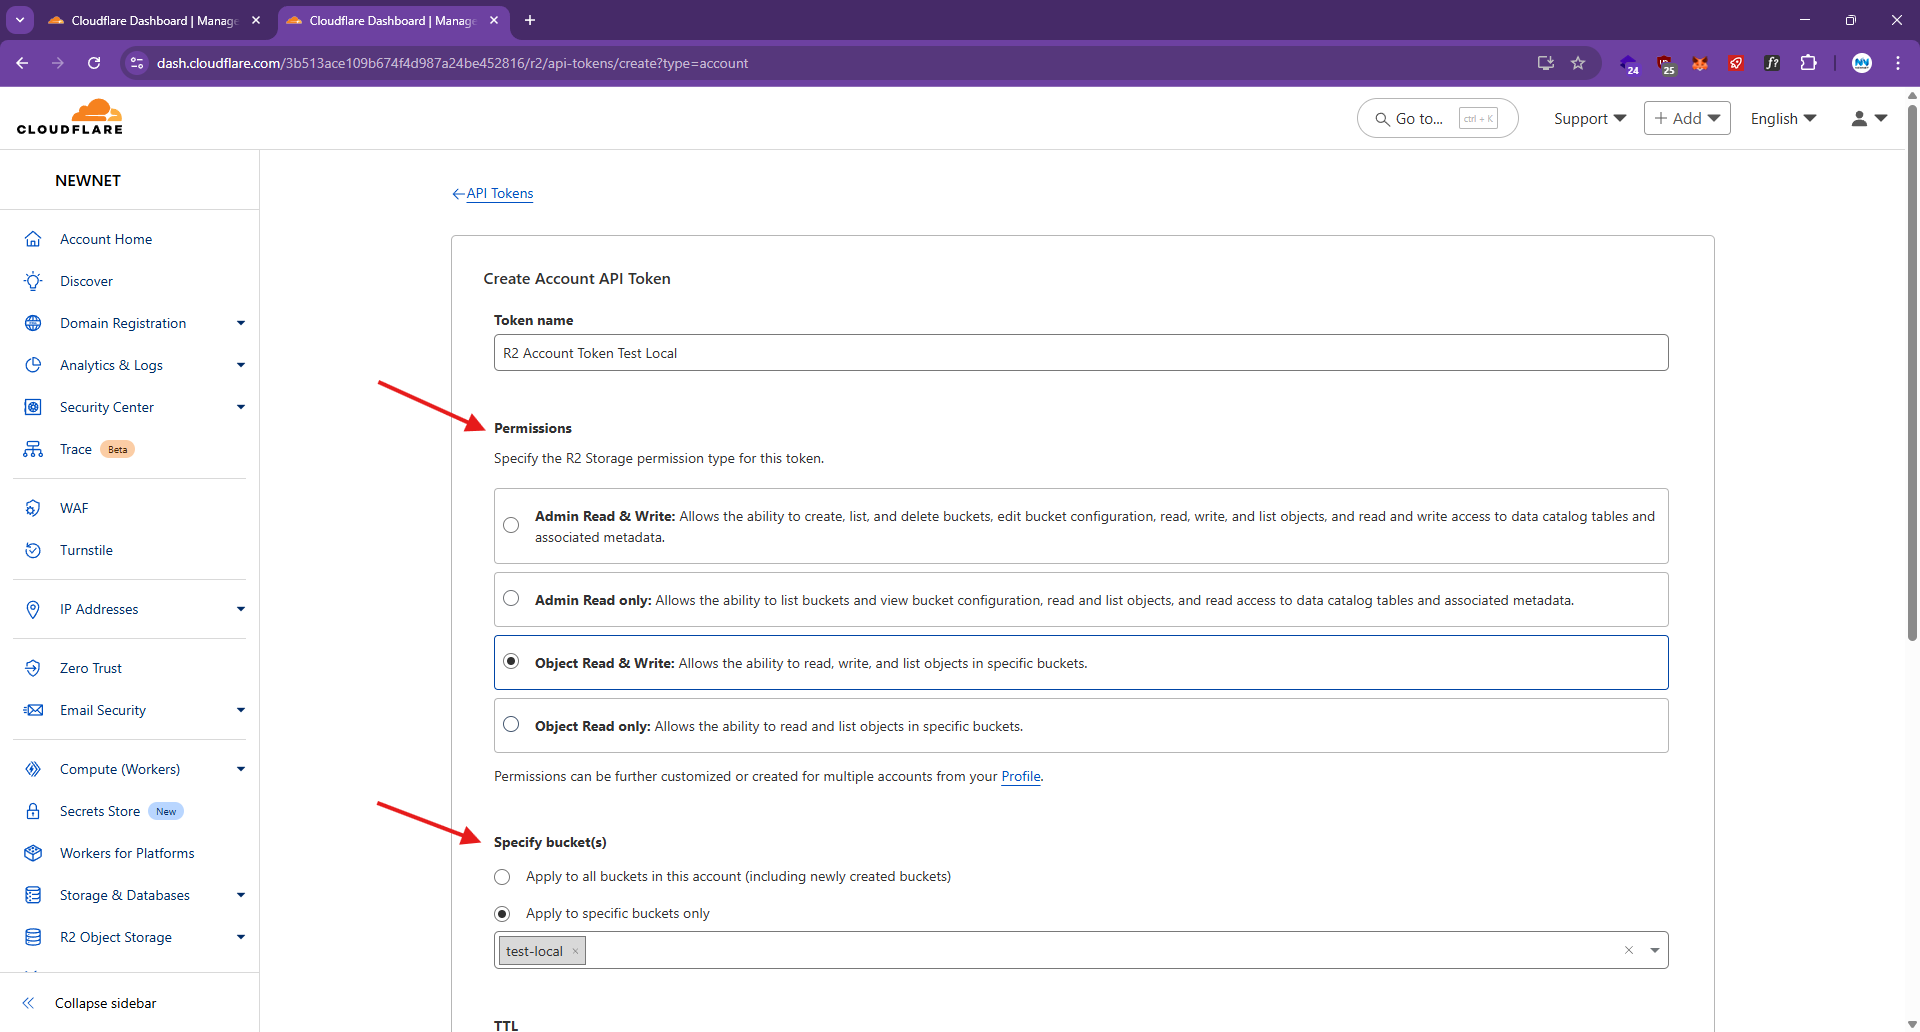Click the Turnstile icon
This screenshot has height=1032, width=1920.
point(33,550)
